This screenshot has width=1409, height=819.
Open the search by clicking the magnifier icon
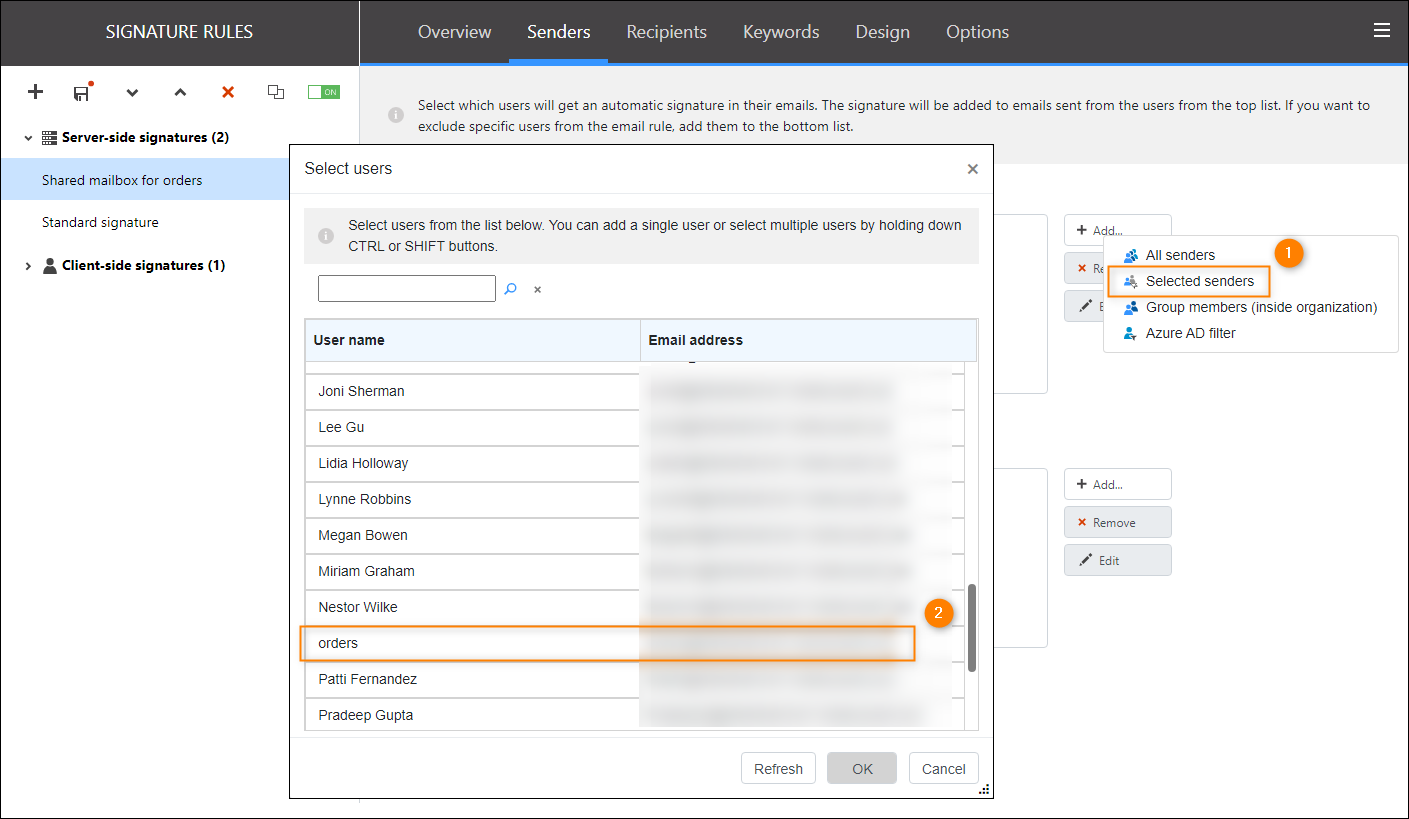(x=511, y=288)
